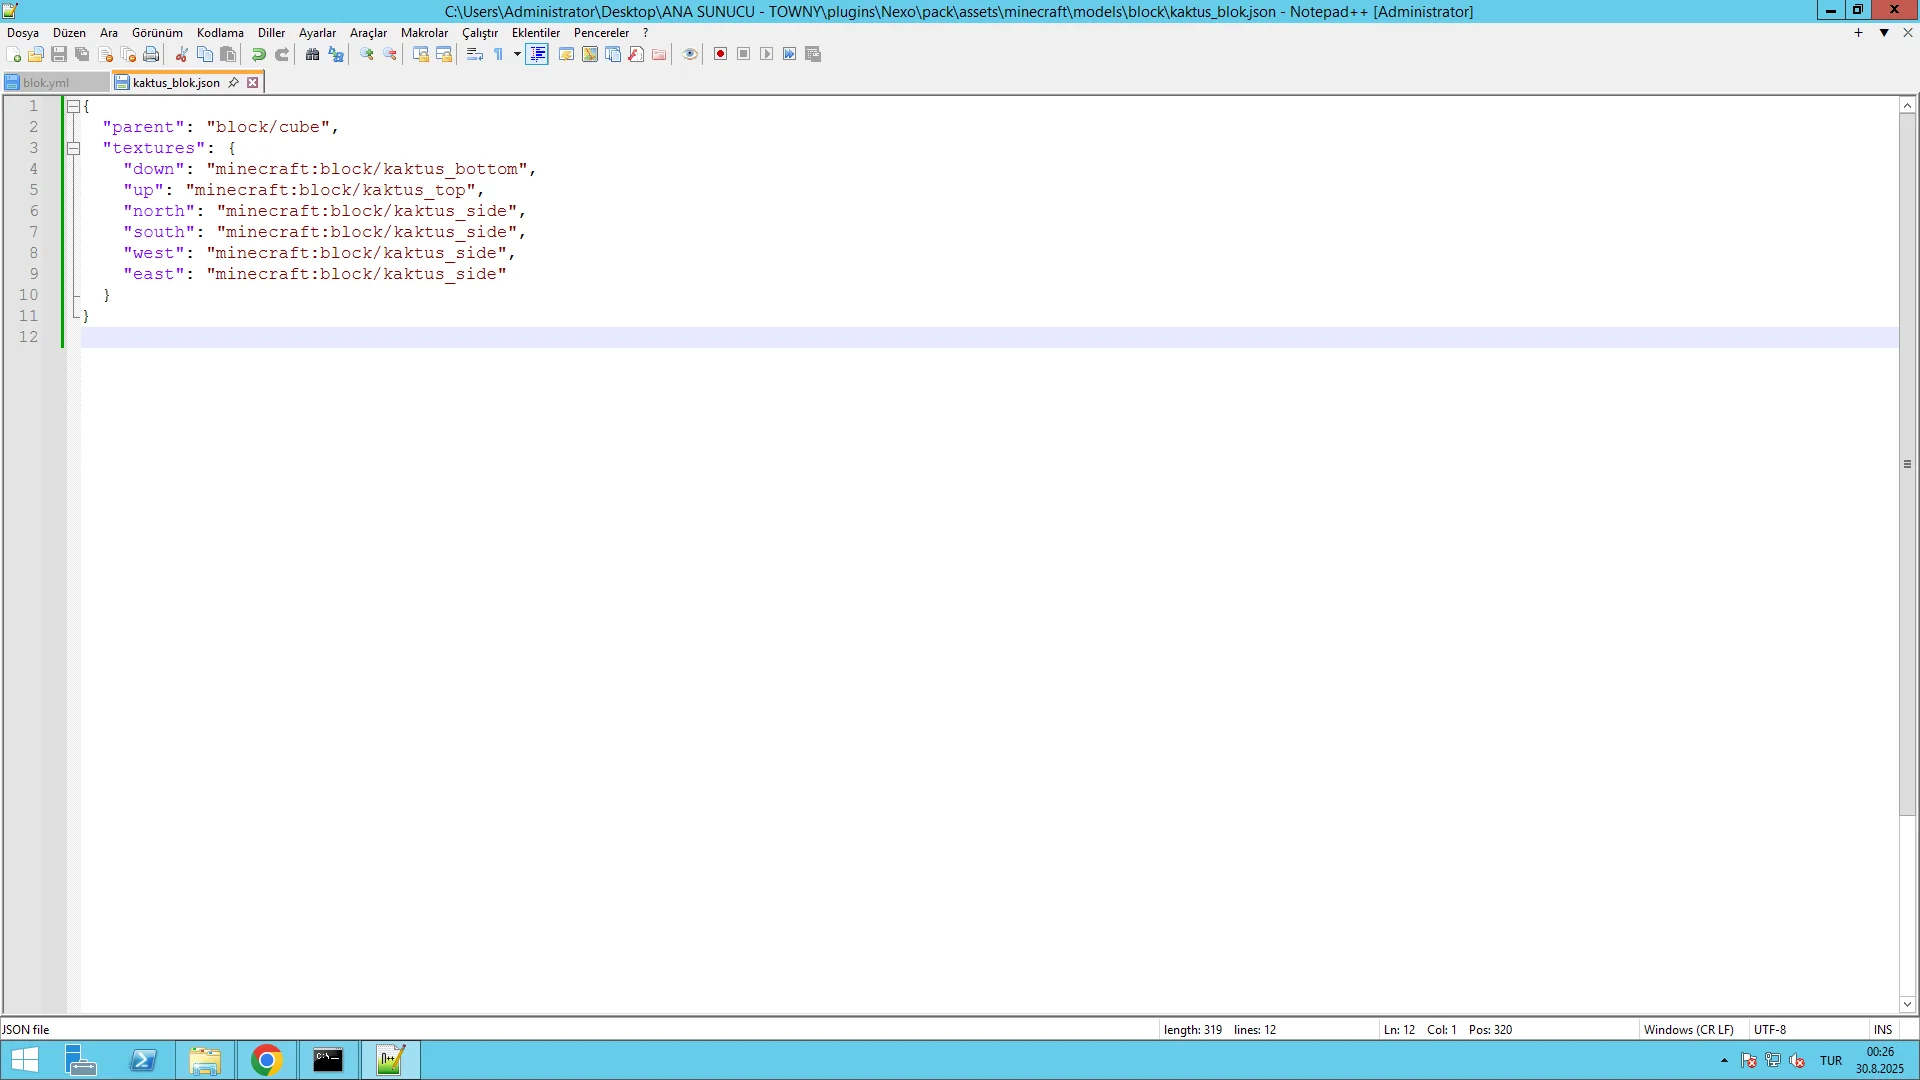Open the Ara menu
This screenshot has height=1080, width=1920.
109,33
